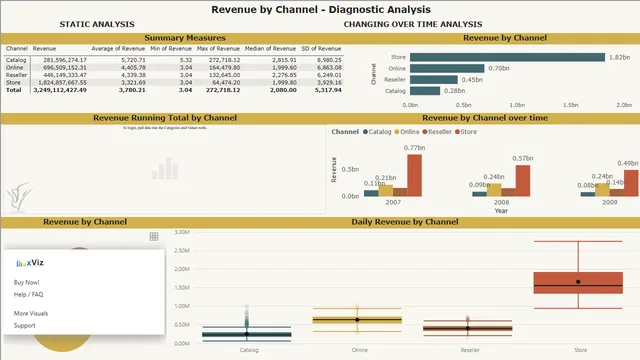Click Revenue Running Total by Channel title
The height and width of the screenshot is (360, 640).
[x=165, y=118]
